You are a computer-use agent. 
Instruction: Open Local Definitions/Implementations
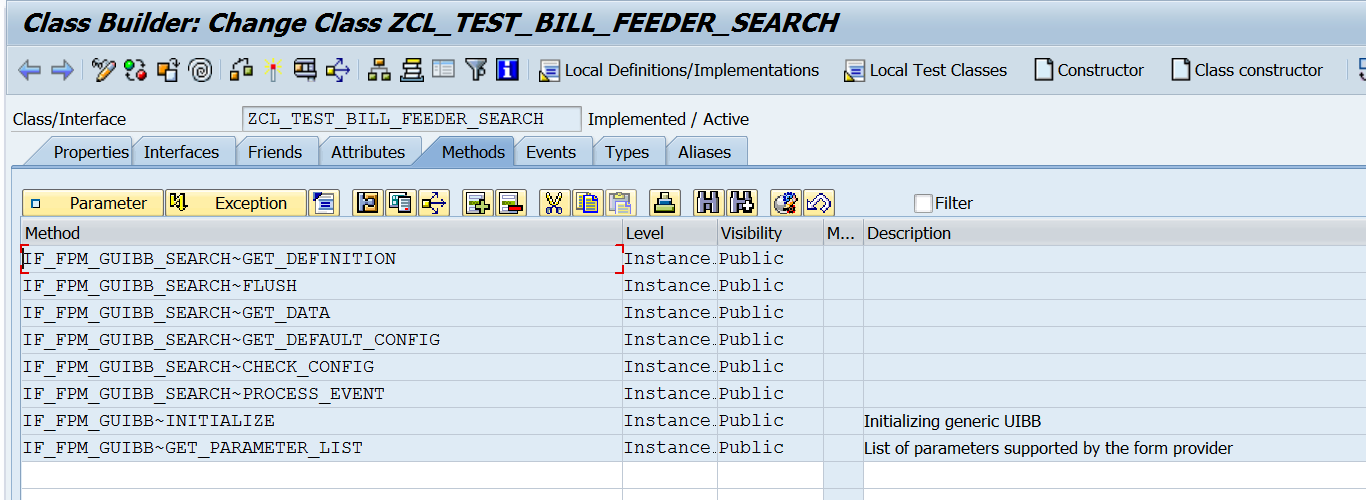point(679,70)
